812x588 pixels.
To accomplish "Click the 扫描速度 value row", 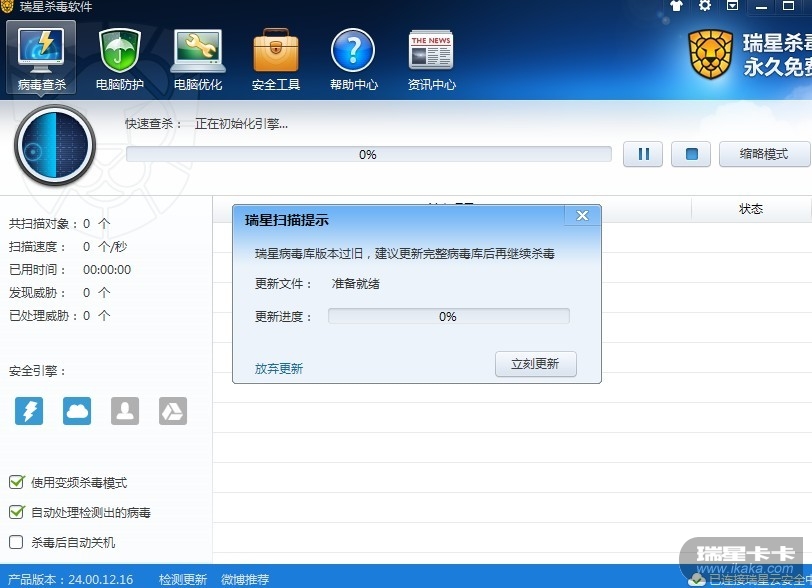I will pos(68,247).
